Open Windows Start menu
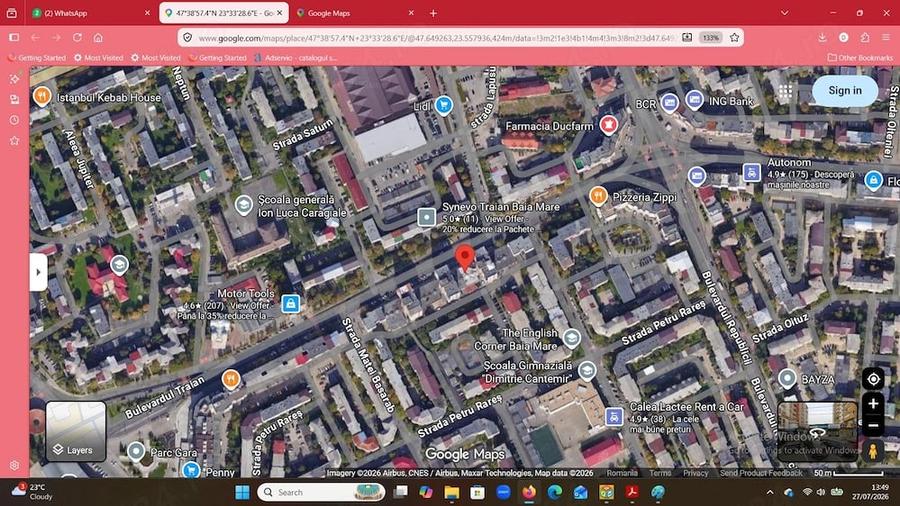This screenshot has height=506, width=900. point(242,492)
